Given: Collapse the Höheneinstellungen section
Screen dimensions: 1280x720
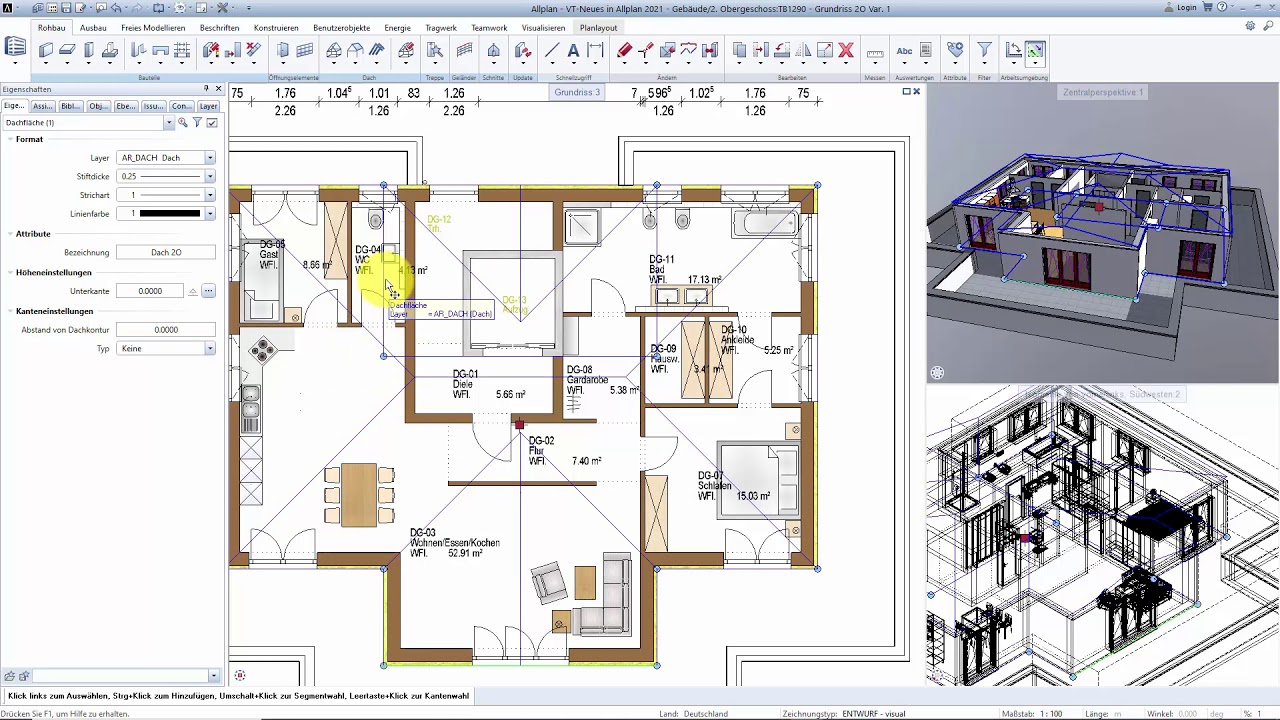Looking at the screenshot, I should click(9, 273).
